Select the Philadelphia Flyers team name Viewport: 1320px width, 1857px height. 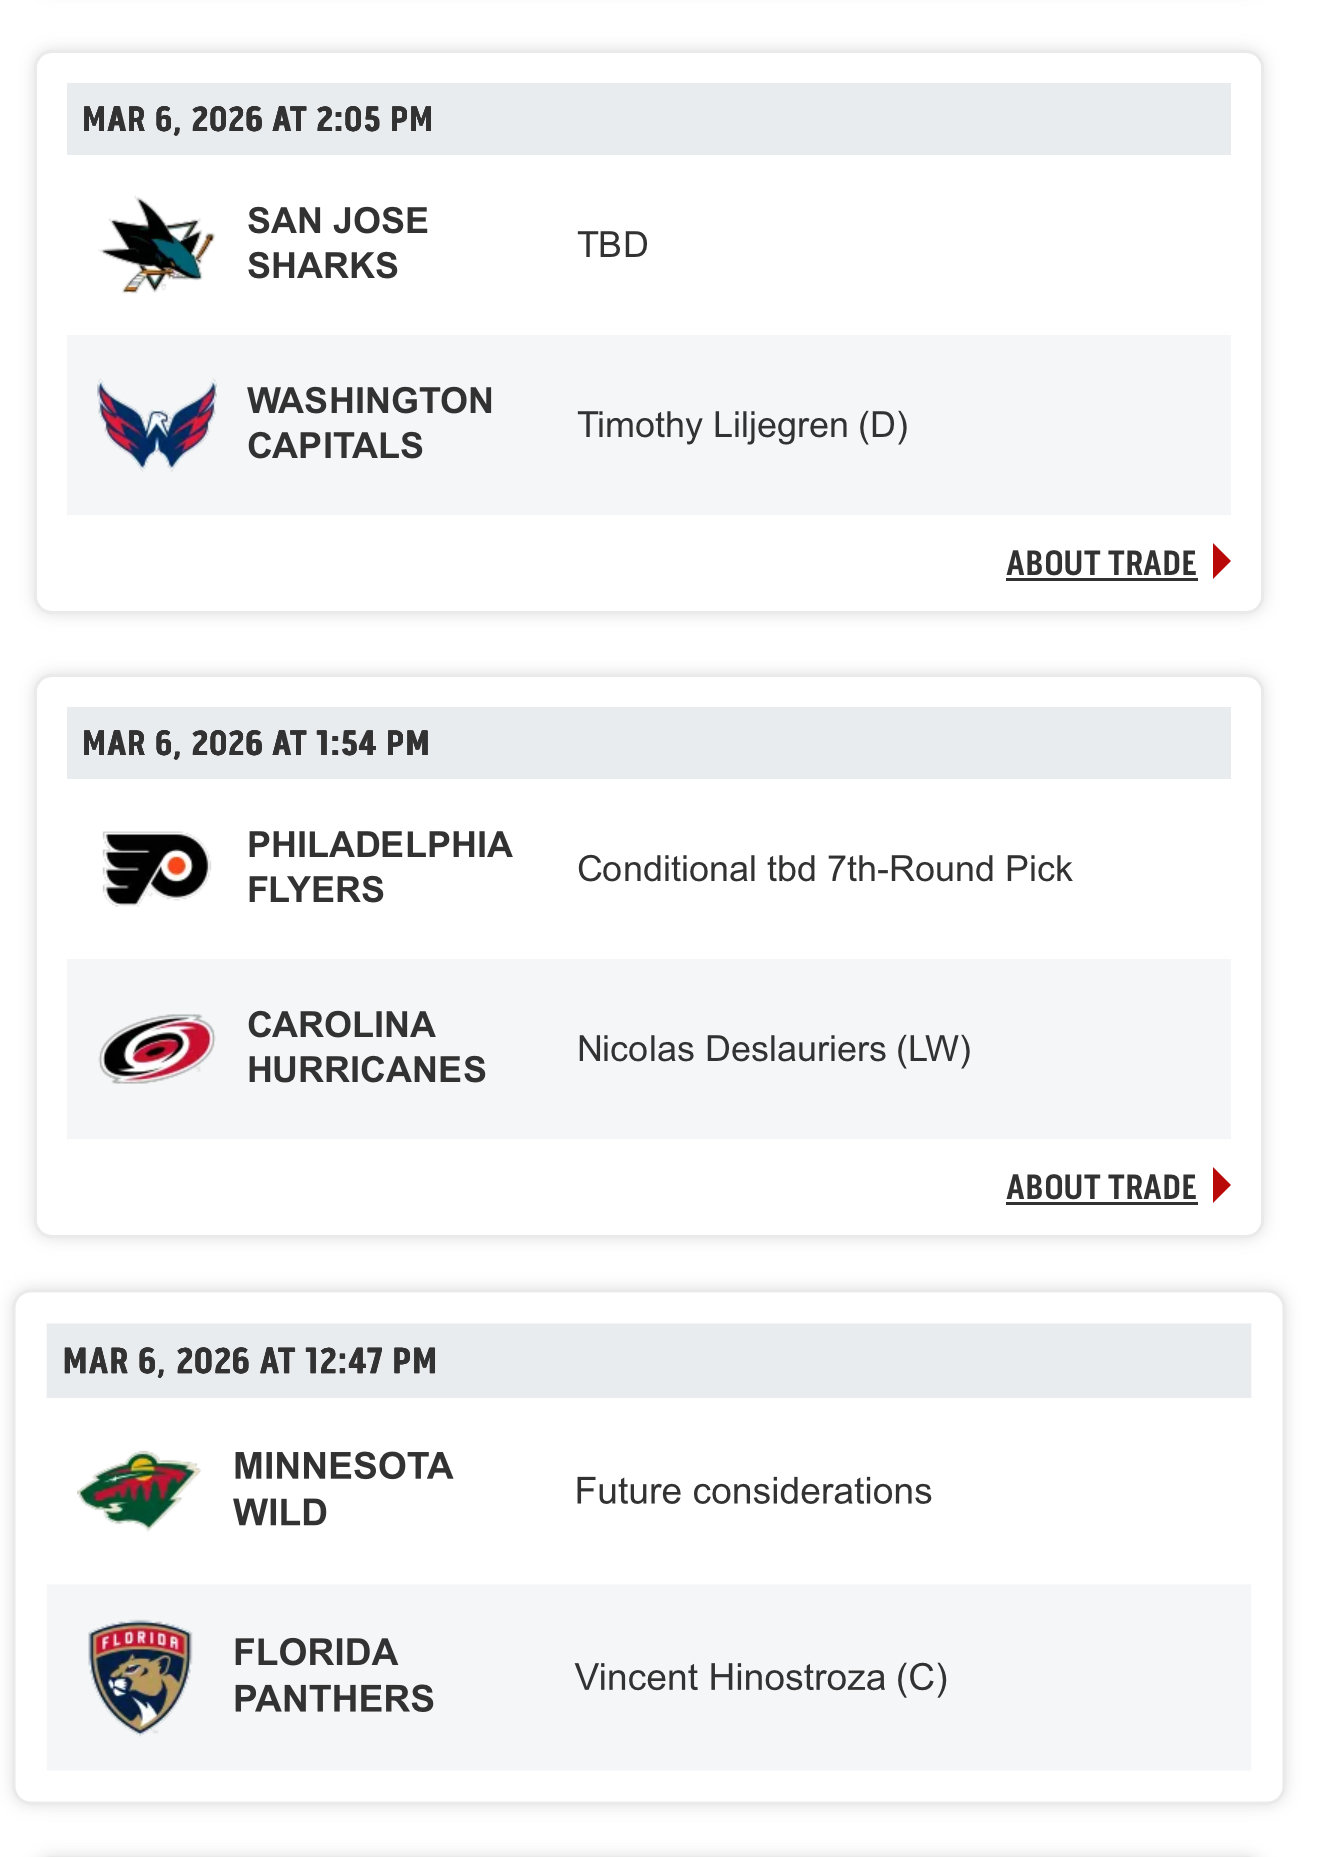pyautogui.click(x=379, y=867)
